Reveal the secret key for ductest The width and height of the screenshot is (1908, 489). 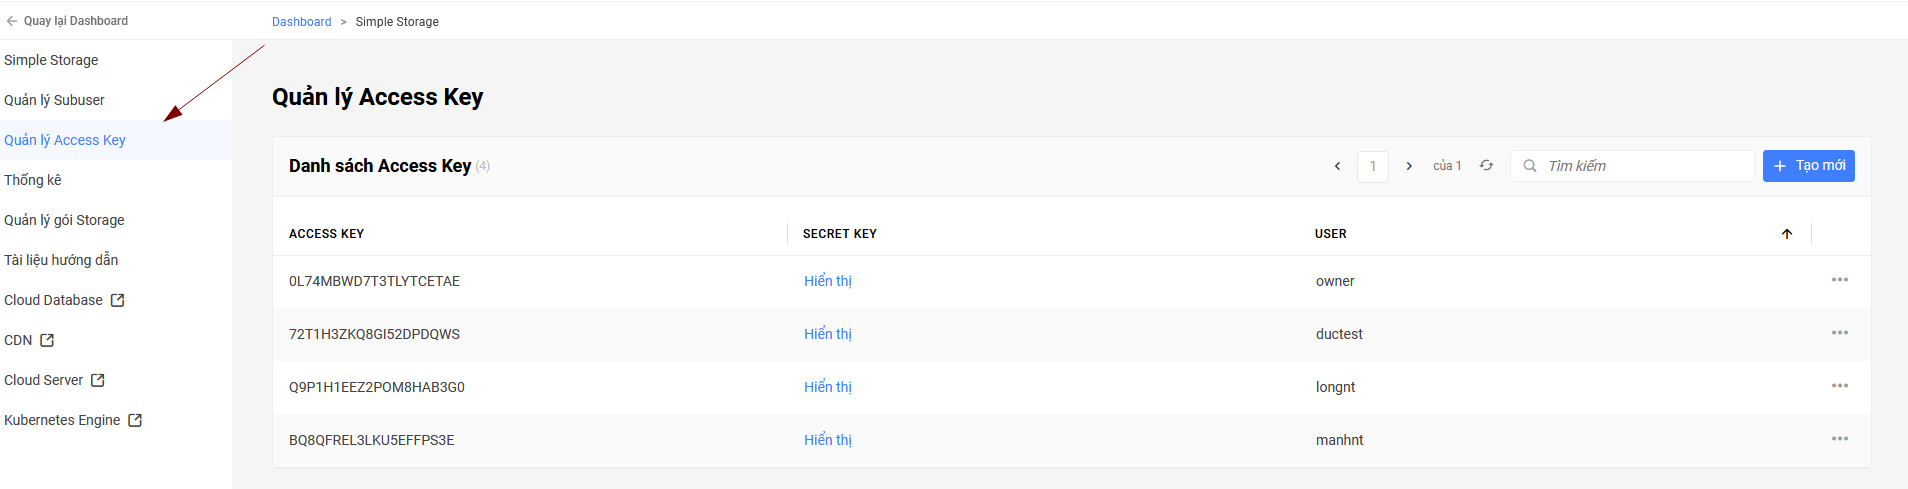(x=827, y=334)
